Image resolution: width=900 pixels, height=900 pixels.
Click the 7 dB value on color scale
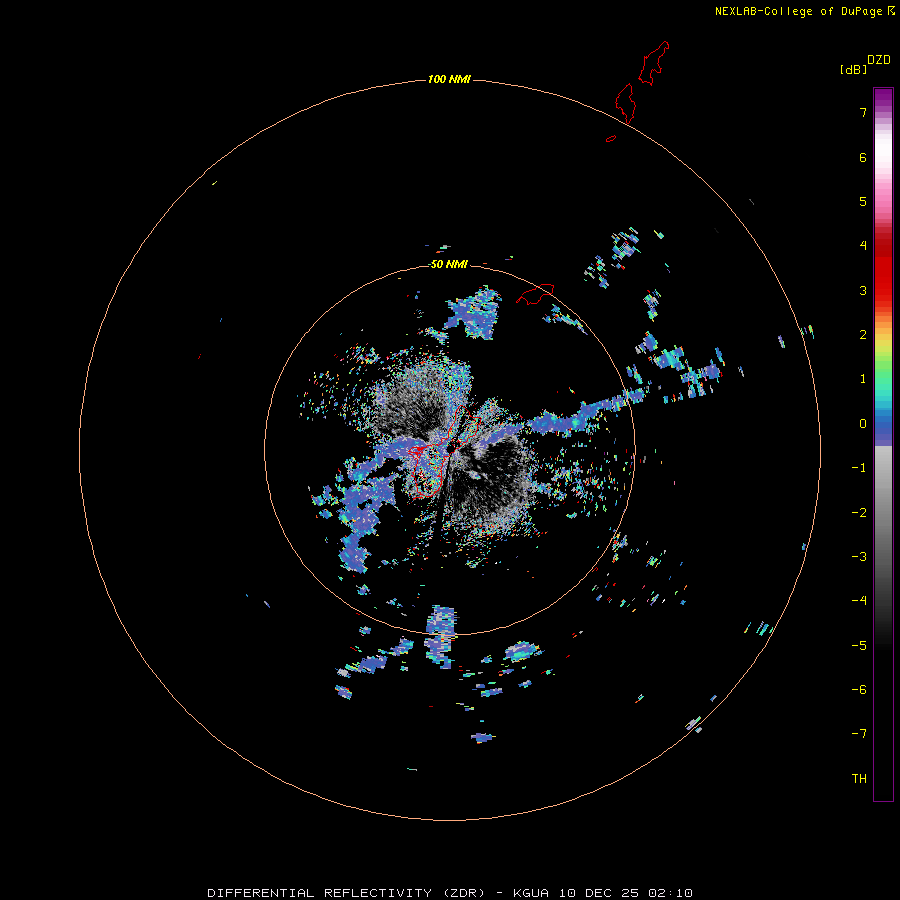pos(863,112)
